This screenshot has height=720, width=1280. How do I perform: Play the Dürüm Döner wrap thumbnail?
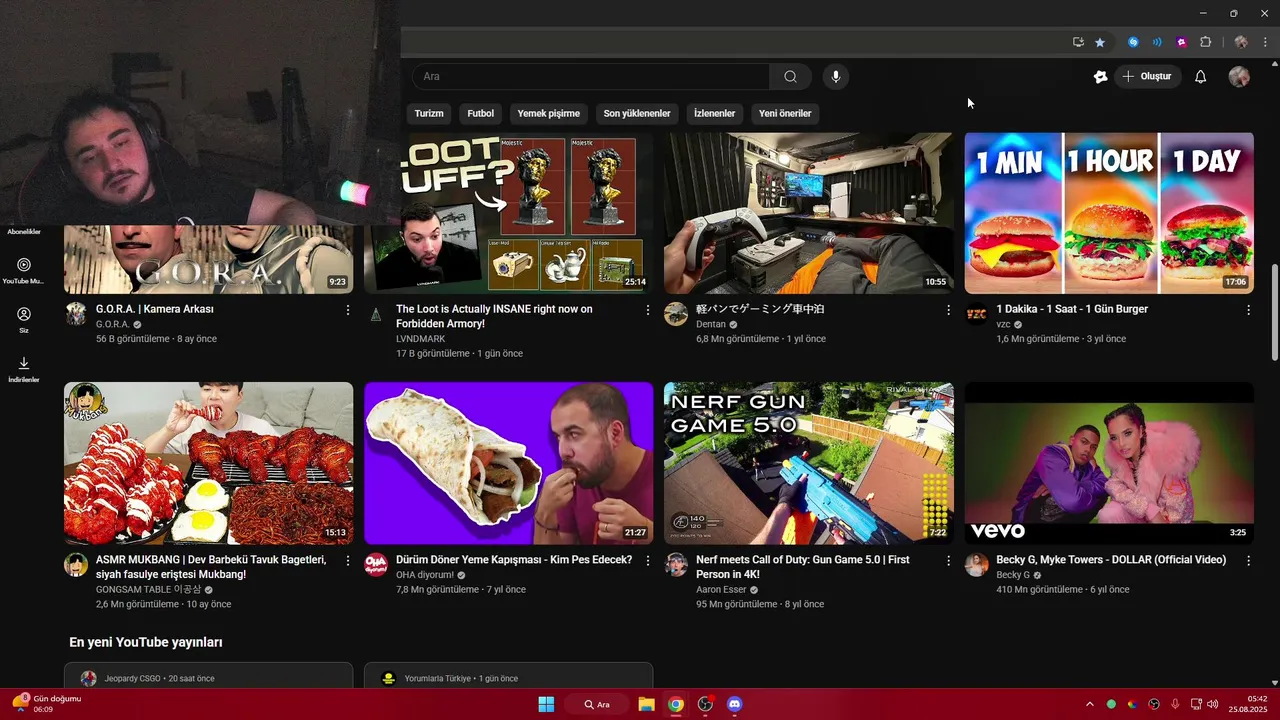pos(509,463)
